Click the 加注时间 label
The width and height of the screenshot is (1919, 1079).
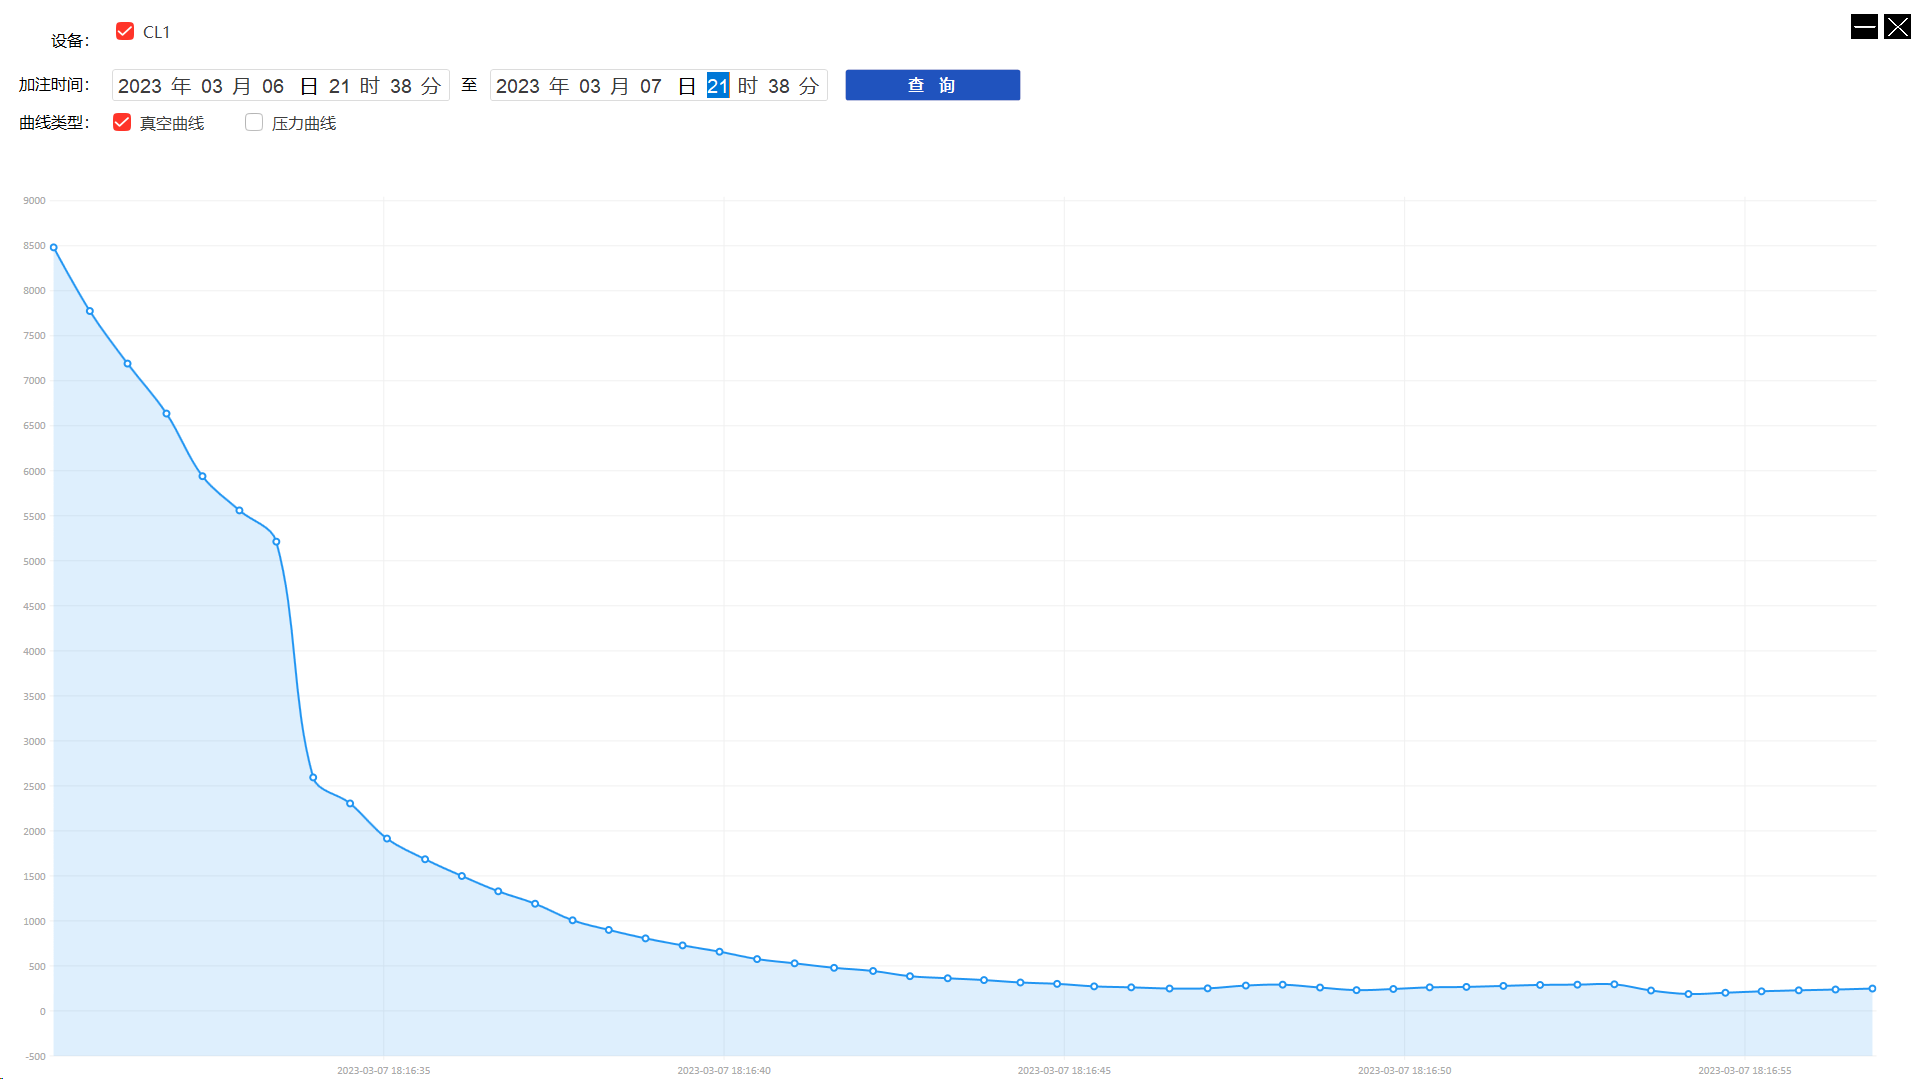tap(54, 85)
